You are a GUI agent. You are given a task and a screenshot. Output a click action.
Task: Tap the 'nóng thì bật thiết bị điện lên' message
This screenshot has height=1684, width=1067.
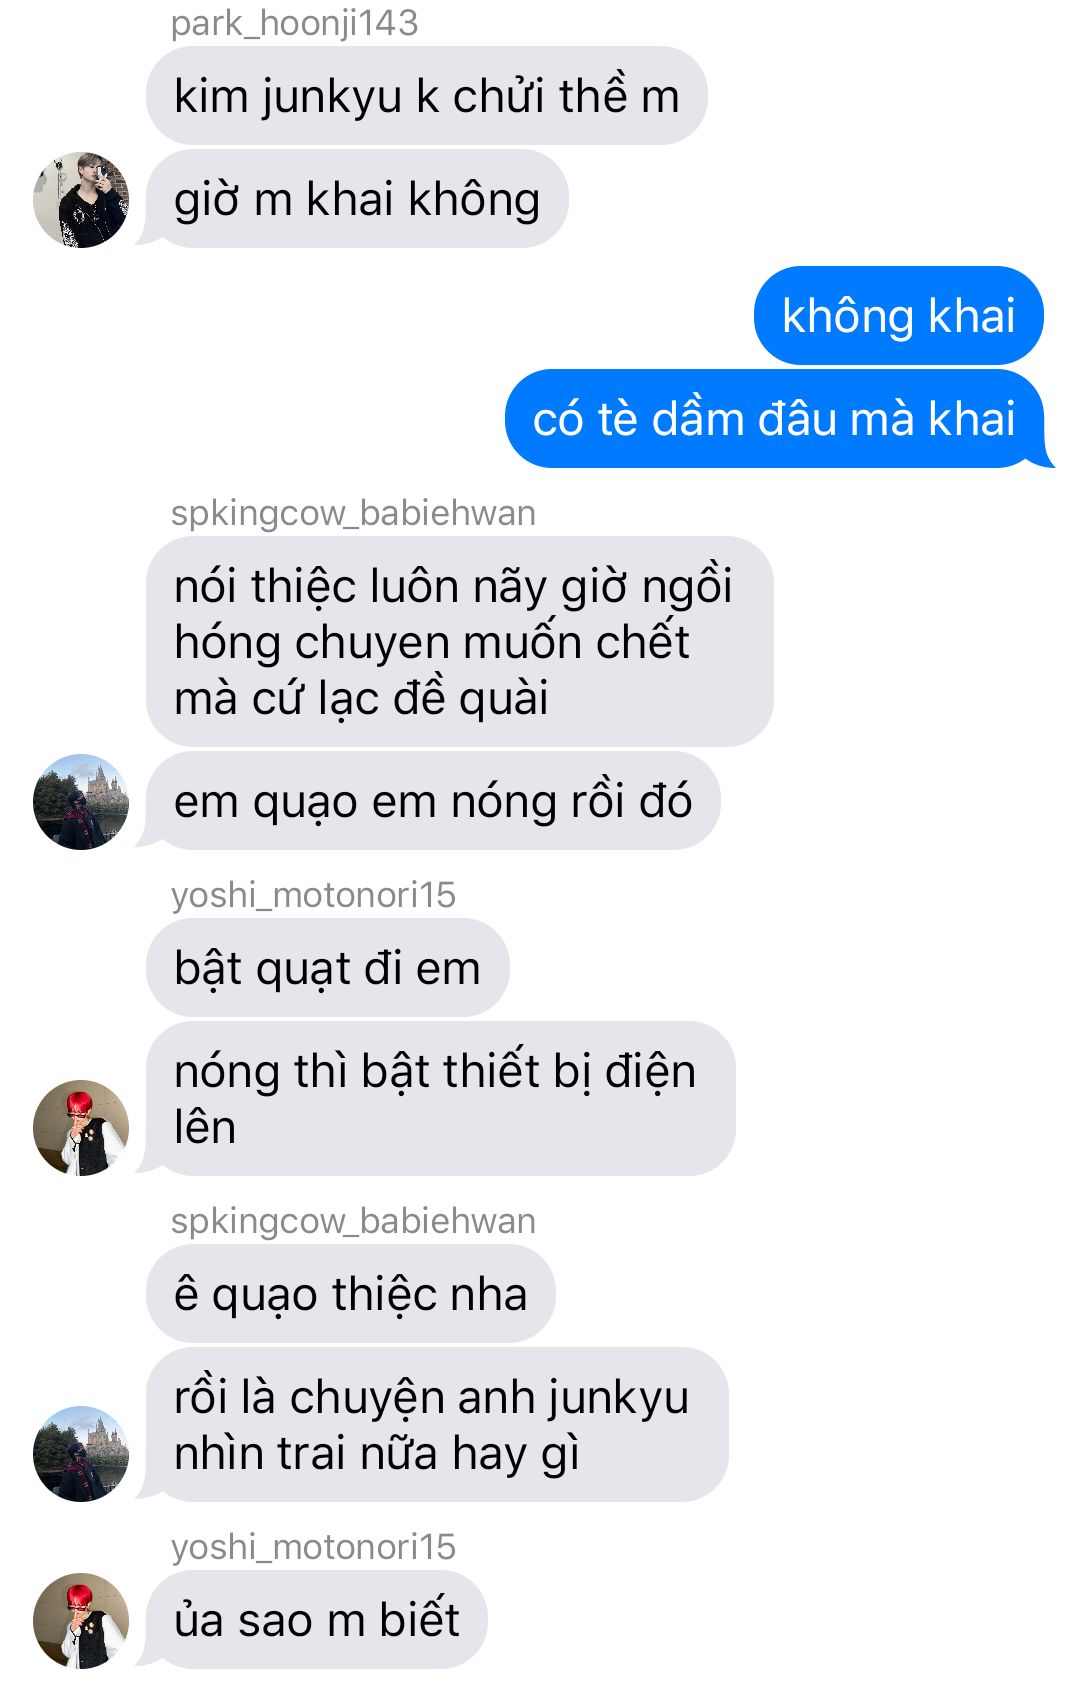(x=441, y=1099)
